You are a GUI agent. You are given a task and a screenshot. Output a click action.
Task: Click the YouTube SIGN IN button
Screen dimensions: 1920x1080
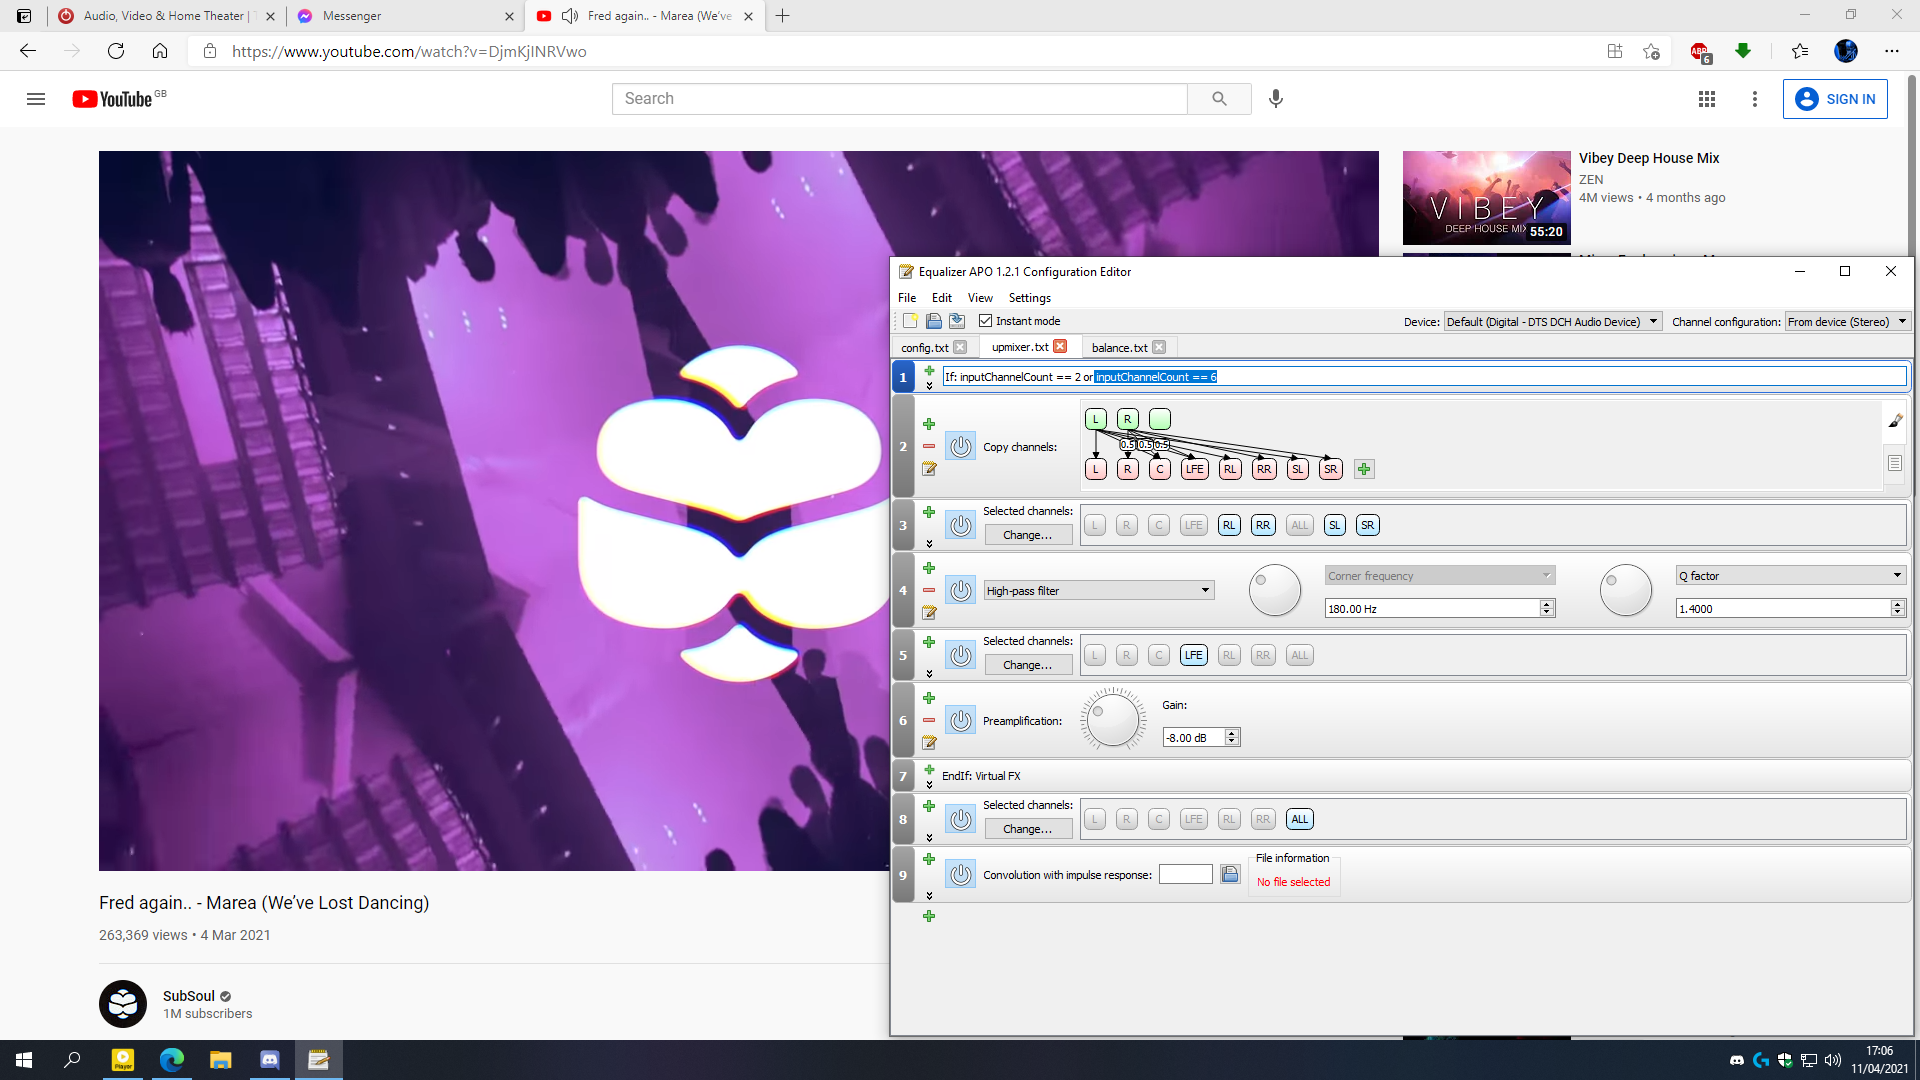pyautogui.click(x=1835, y=99)
